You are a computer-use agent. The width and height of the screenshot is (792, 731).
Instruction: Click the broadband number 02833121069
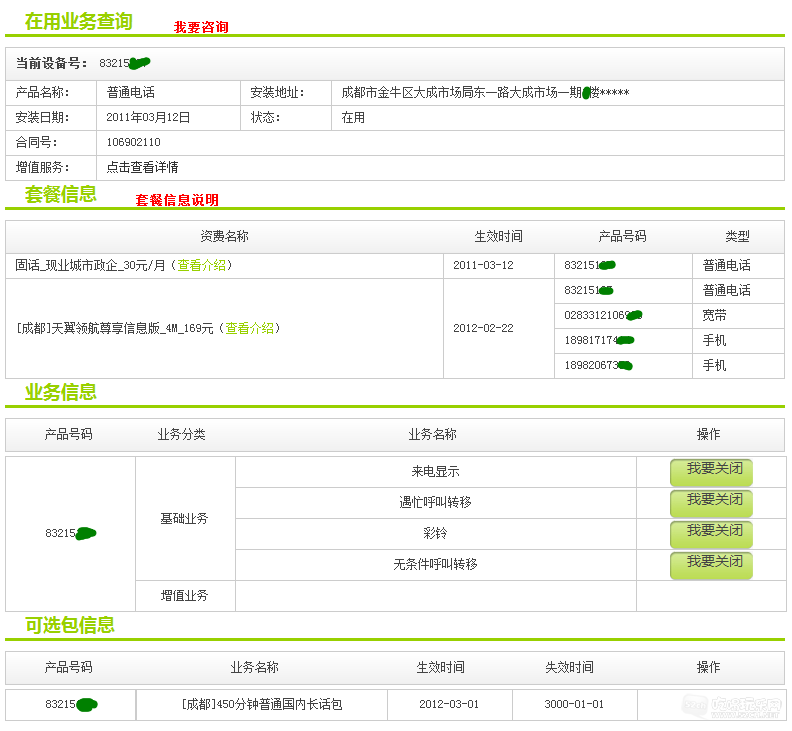[x=603, y=315]
